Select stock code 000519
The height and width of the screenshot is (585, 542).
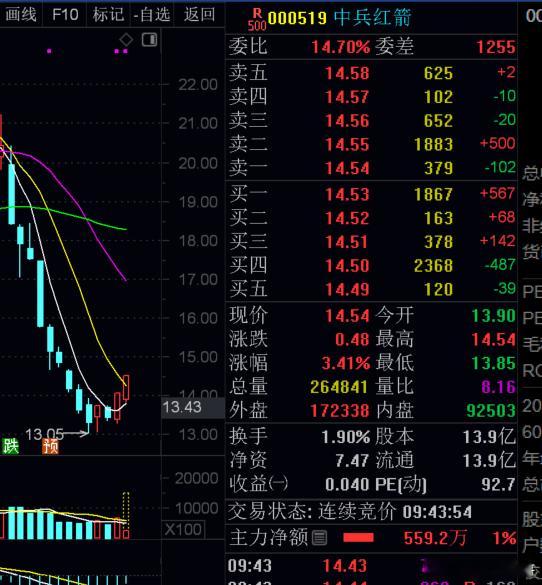tap(297, 18)
